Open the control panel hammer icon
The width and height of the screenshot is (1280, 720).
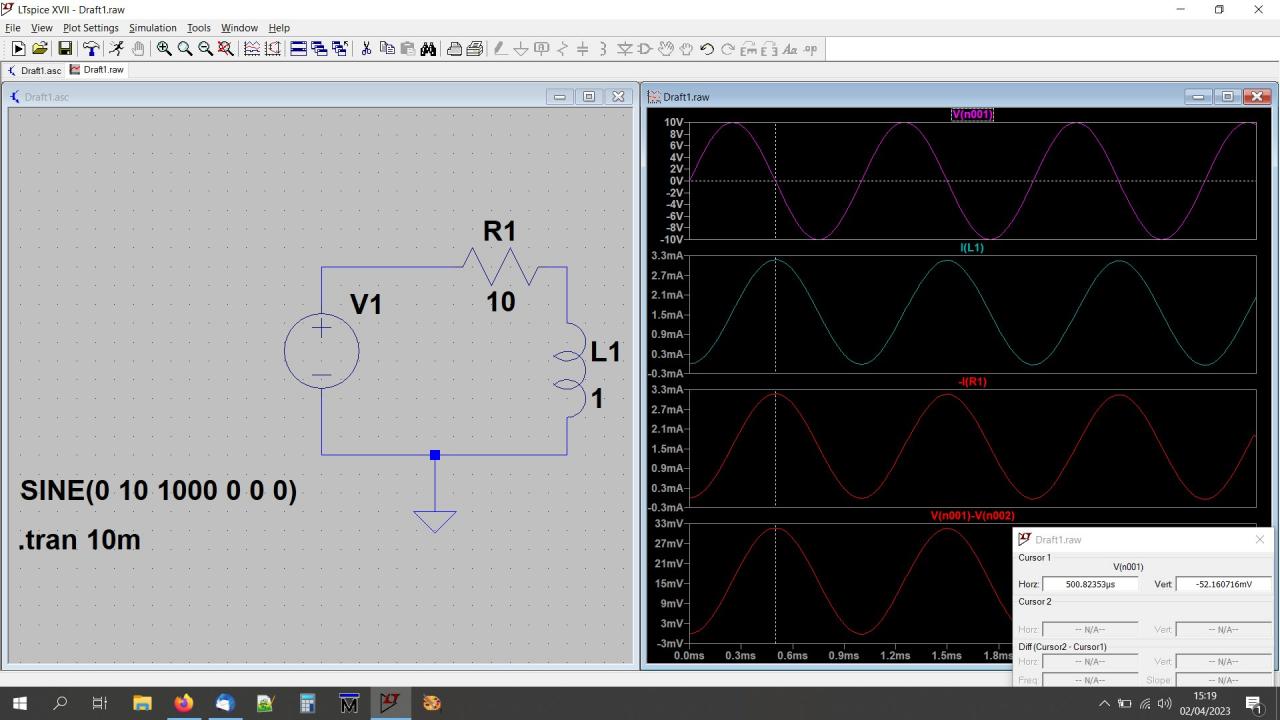pyautogui.click(x=91, y=49)
